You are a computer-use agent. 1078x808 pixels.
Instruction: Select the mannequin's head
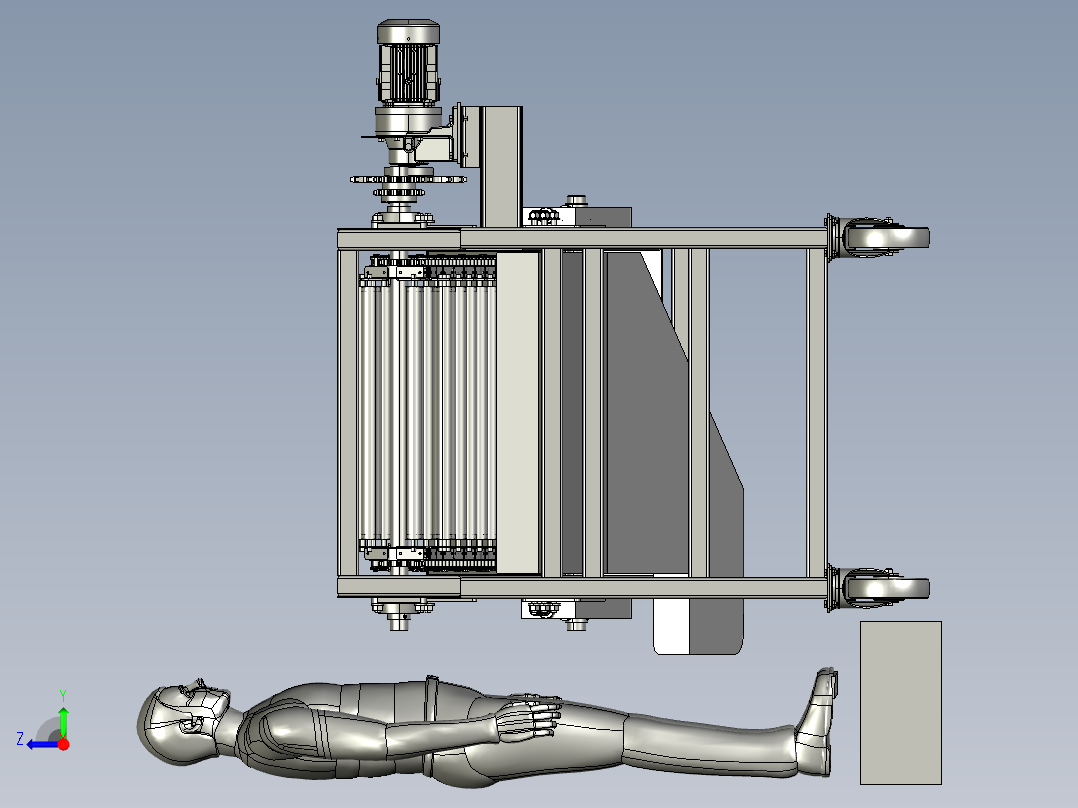pos(182,721)
